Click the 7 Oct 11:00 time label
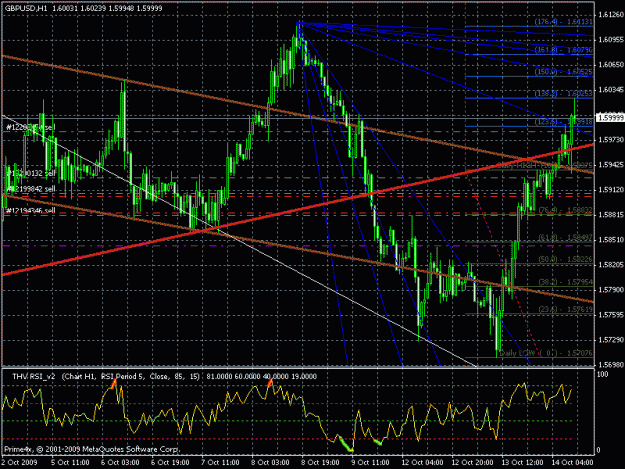This screenshot has width=625, height=469. 220,462
